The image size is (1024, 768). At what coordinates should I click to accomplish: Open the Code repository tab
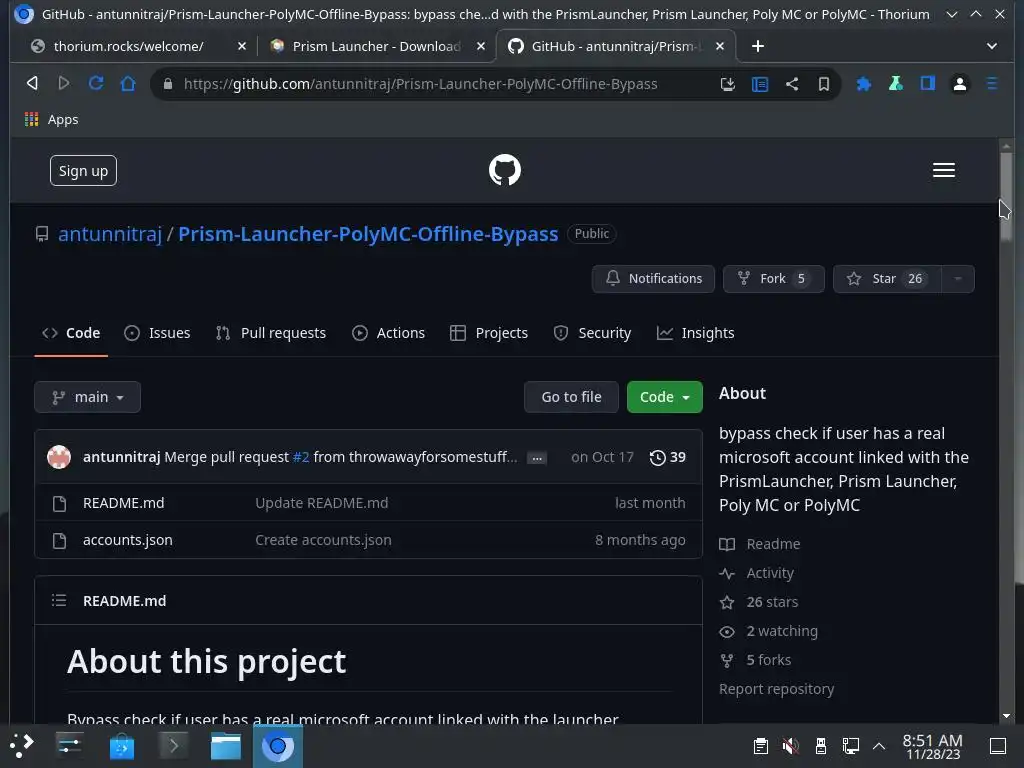(x=71, y=333)
